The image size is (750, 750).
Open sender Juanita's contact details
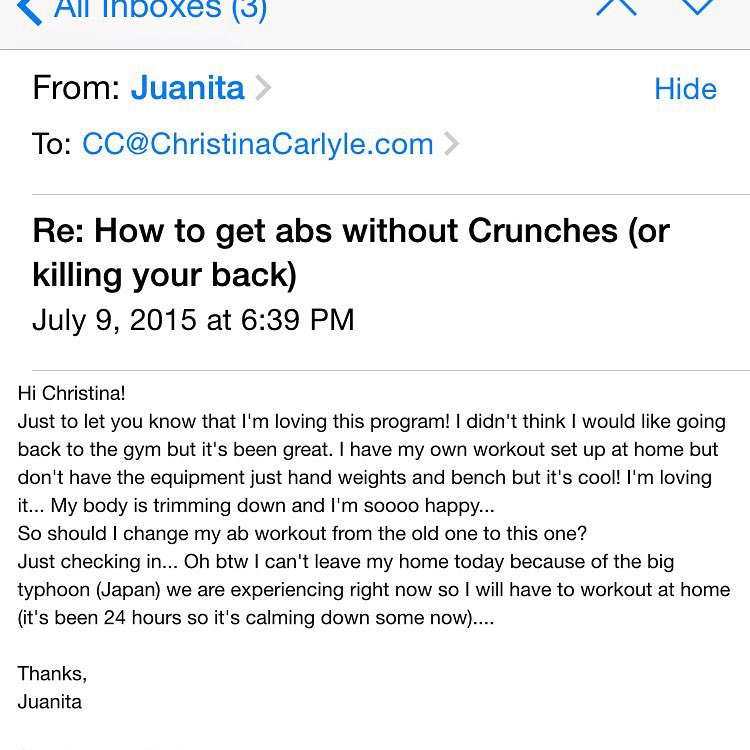tap(188, 88)
